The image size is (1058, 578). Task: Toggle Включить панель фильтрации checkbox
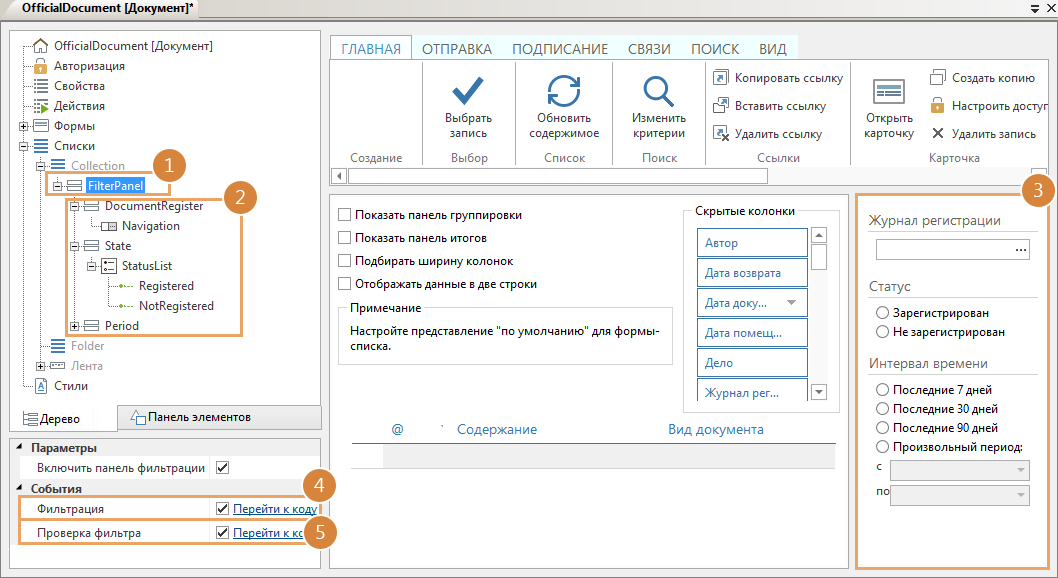[223, 468]
